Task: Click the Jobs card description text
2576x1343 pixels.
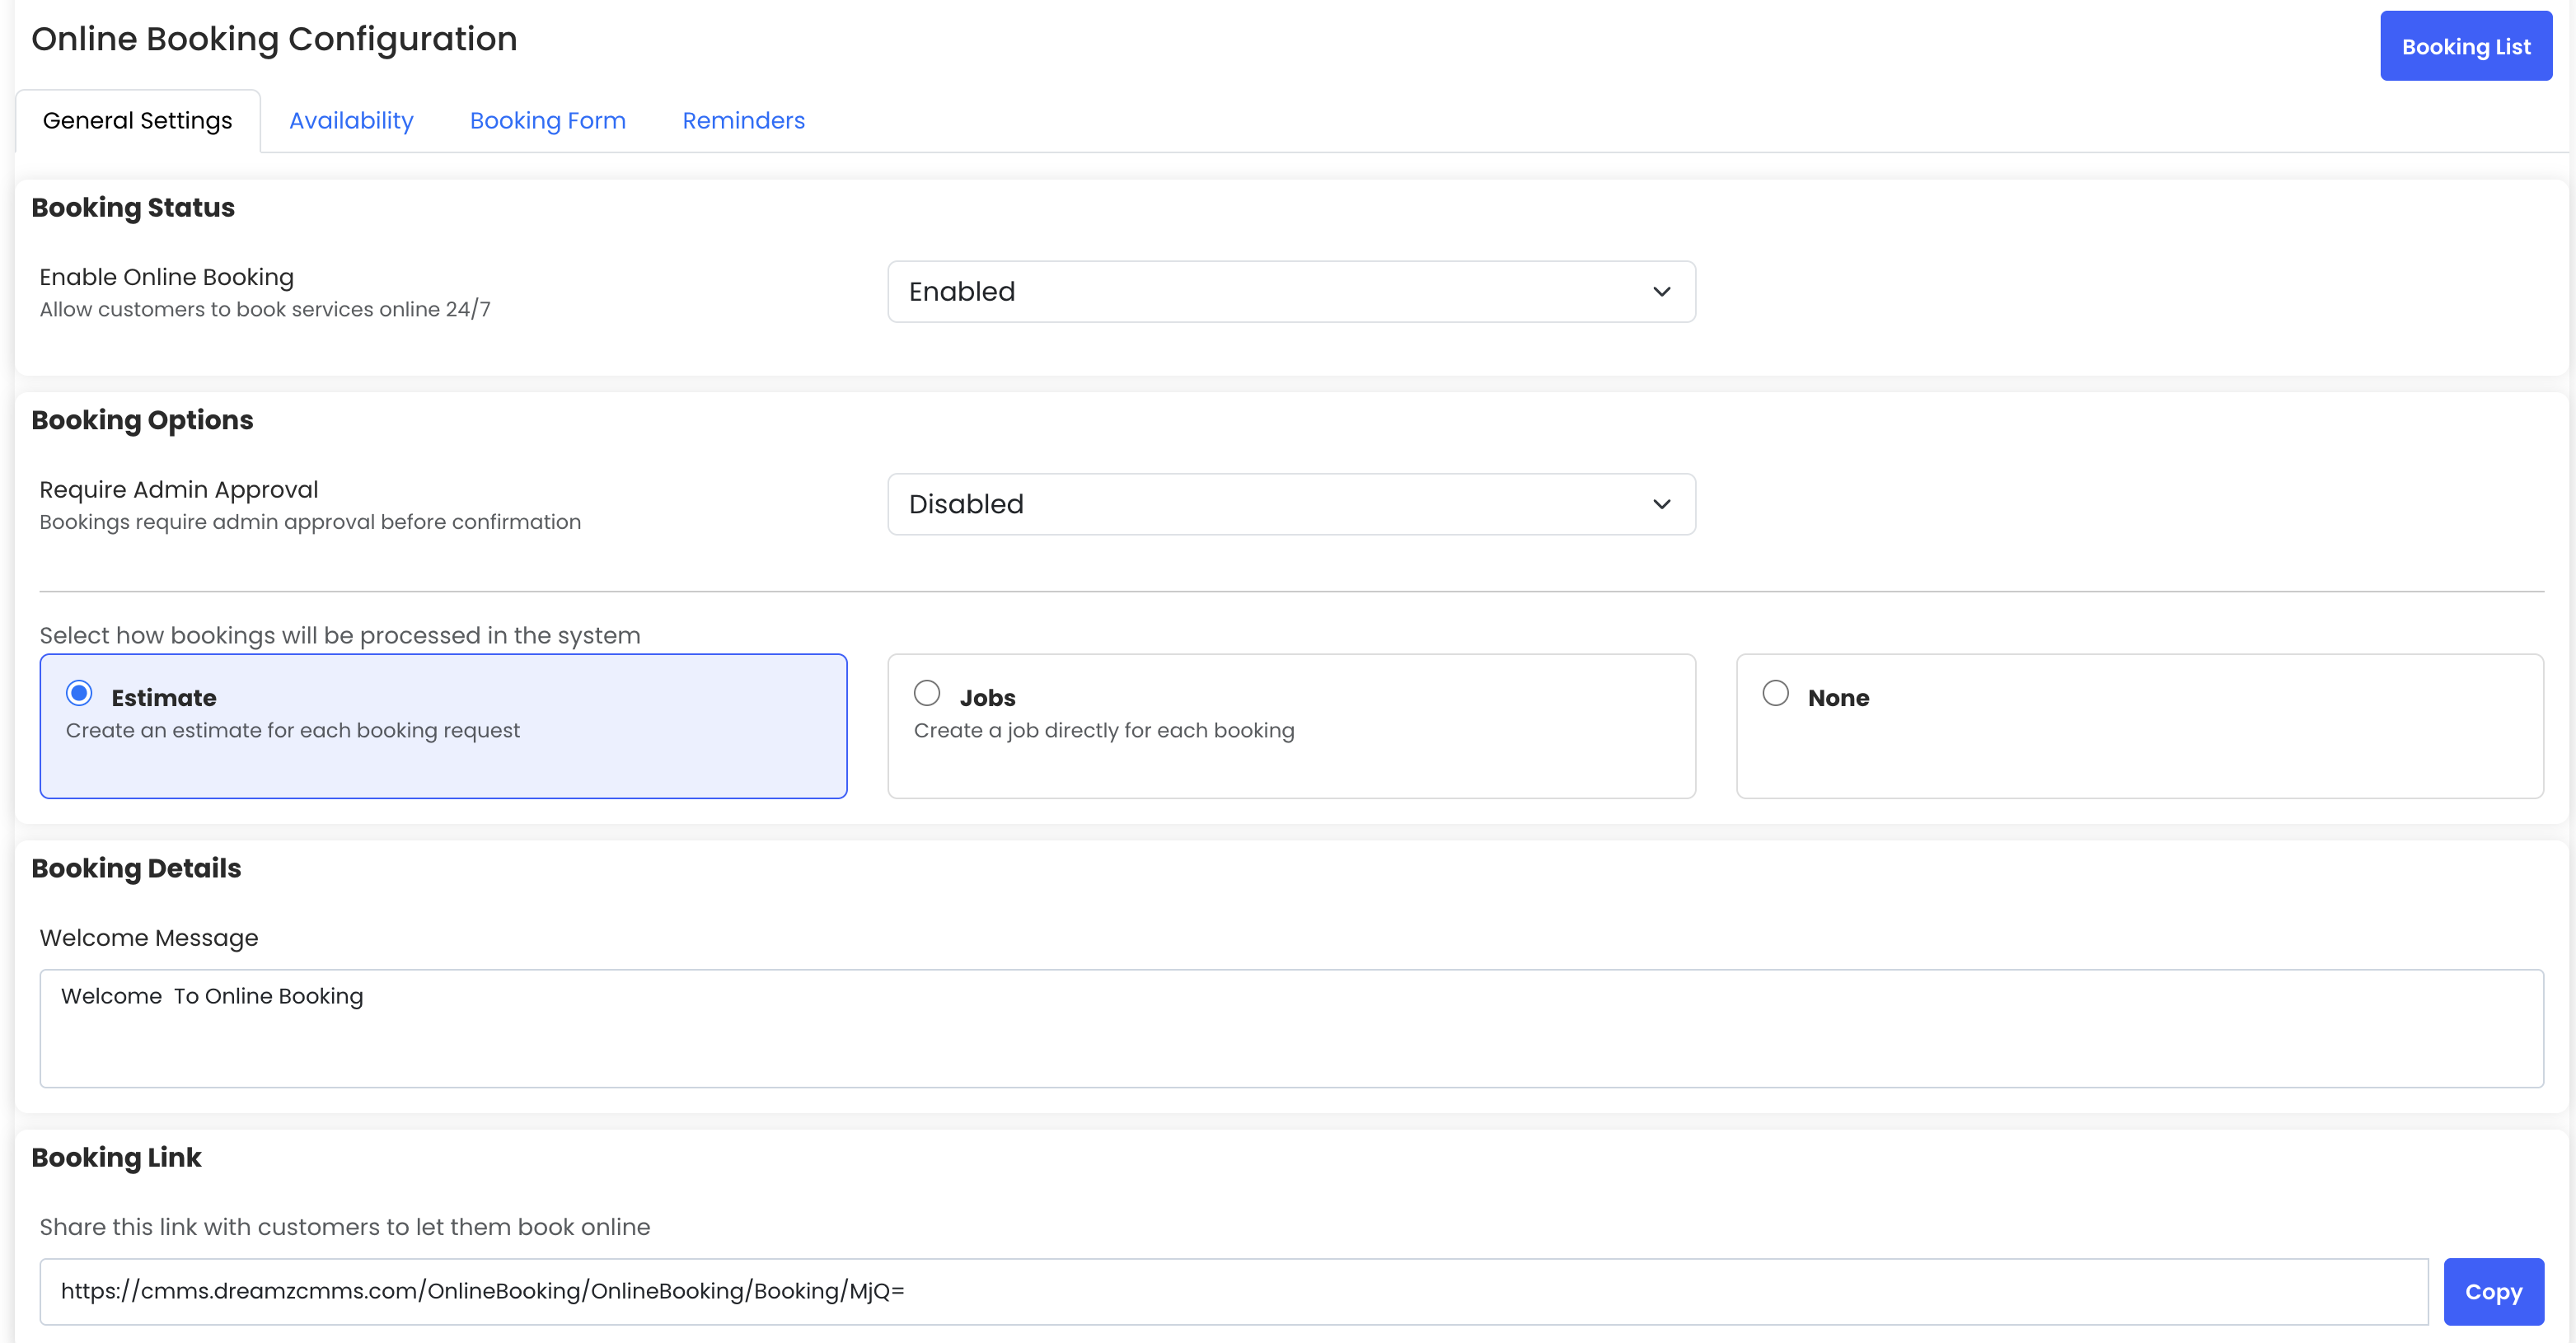Action: point(1103,731)
